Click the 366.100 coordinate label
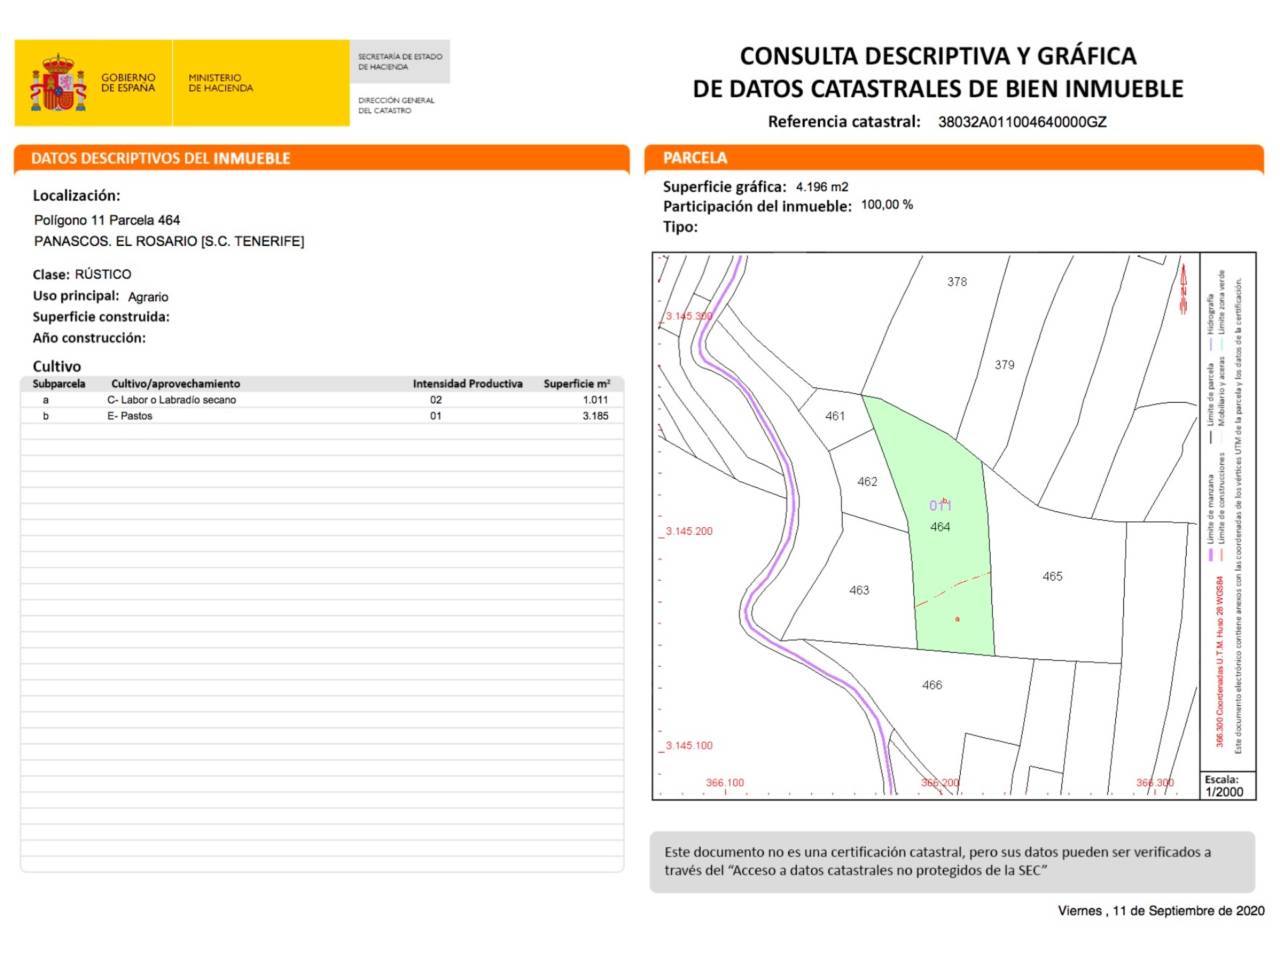Screen dimensions: 1280x960 point(725,783)
